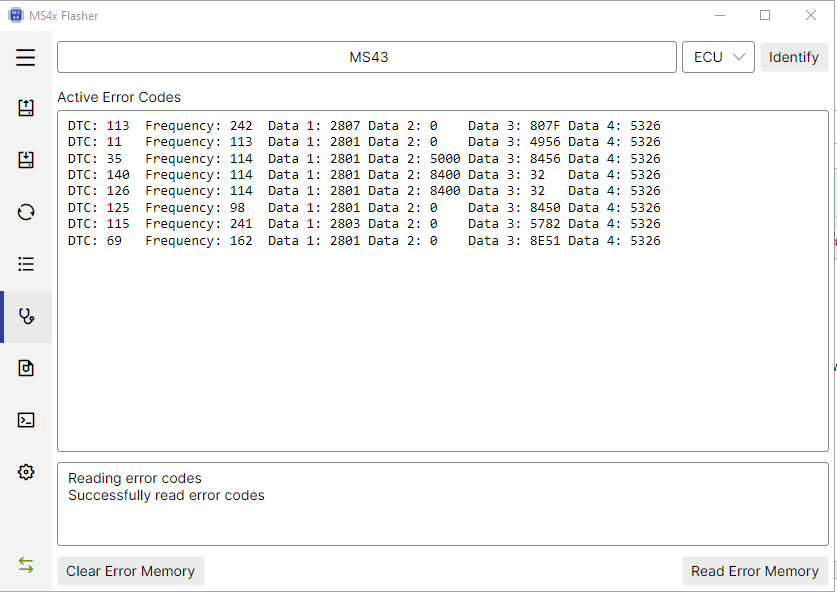Select the DTC: 140 row
Screen dimensions: 837x592
(x=364, y=175)
